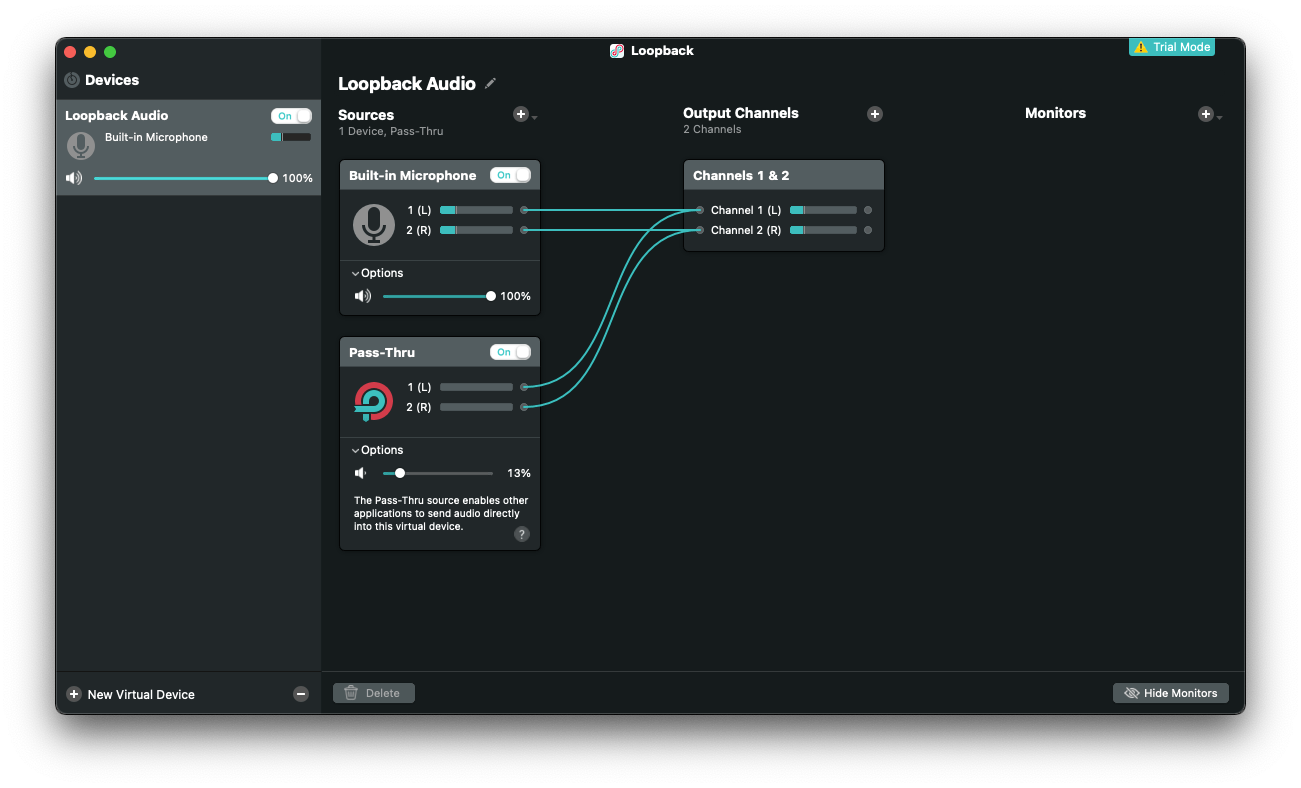Open the dropdown arrow next to Monitors plus

(x=1220, y=117)
